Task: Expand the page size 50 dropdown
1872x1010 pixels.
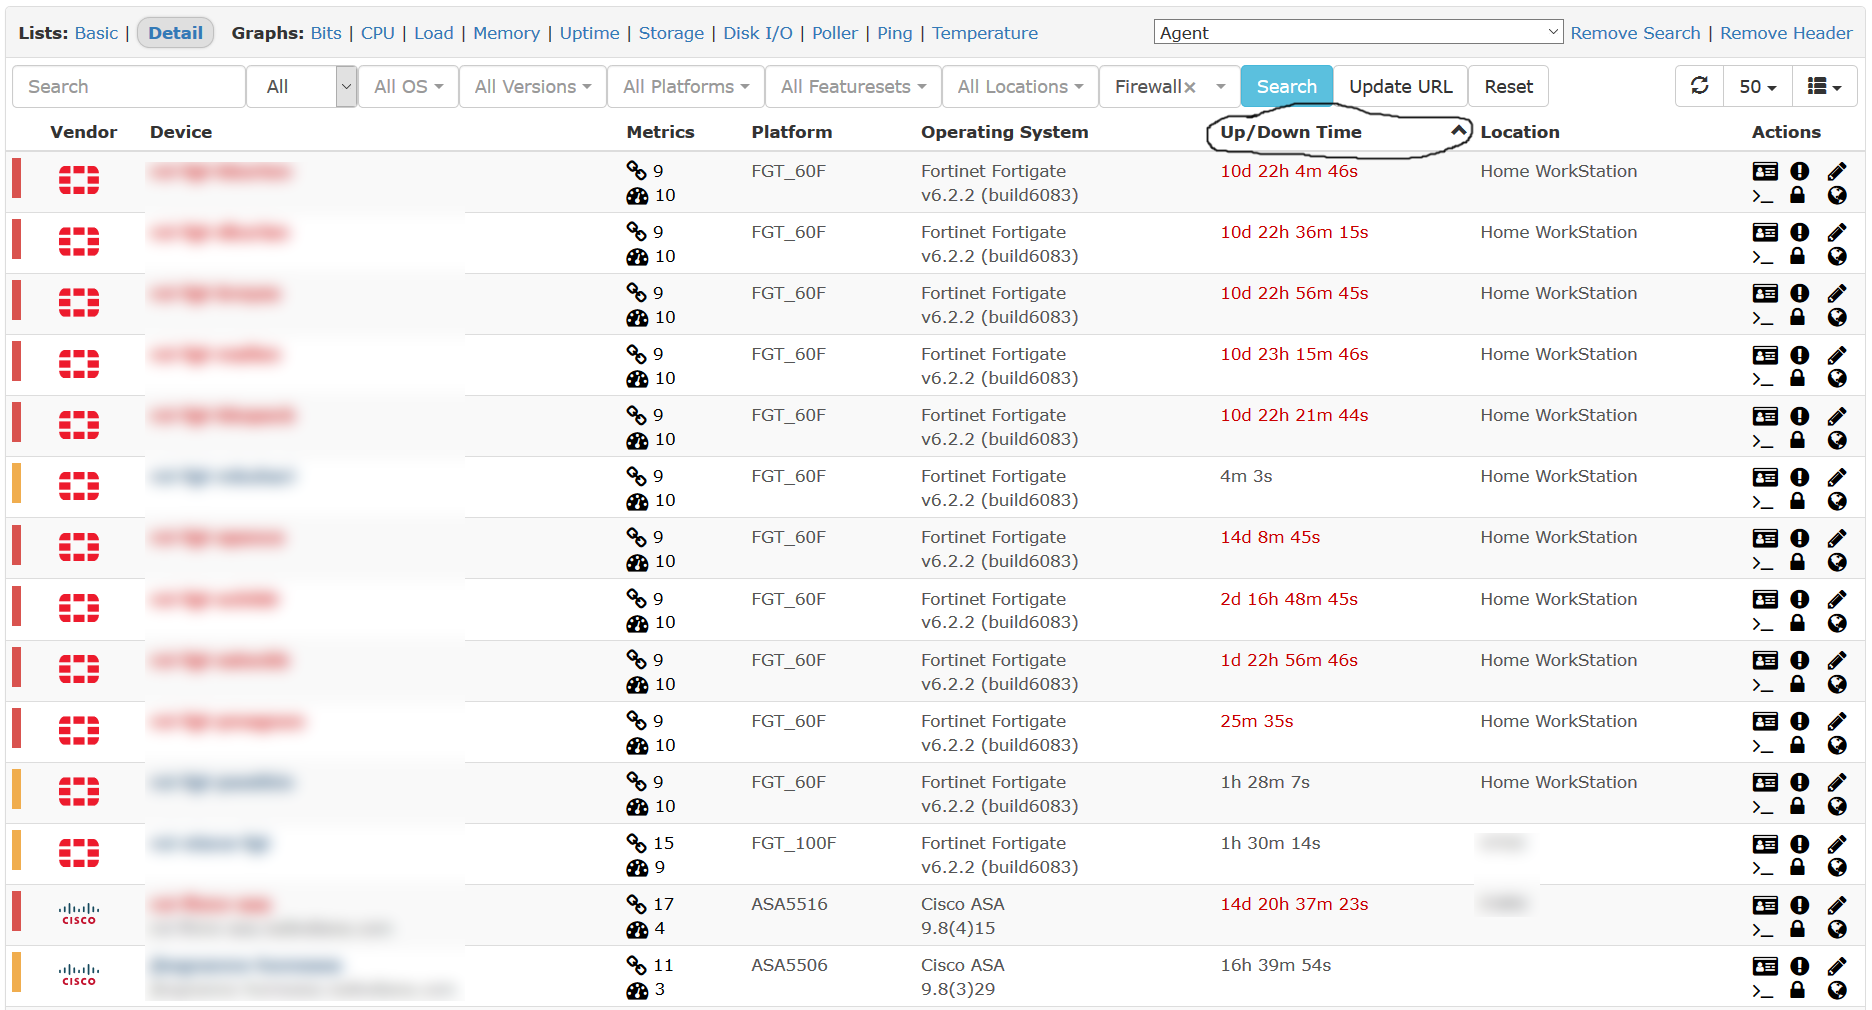Action: pos(1757,86)
